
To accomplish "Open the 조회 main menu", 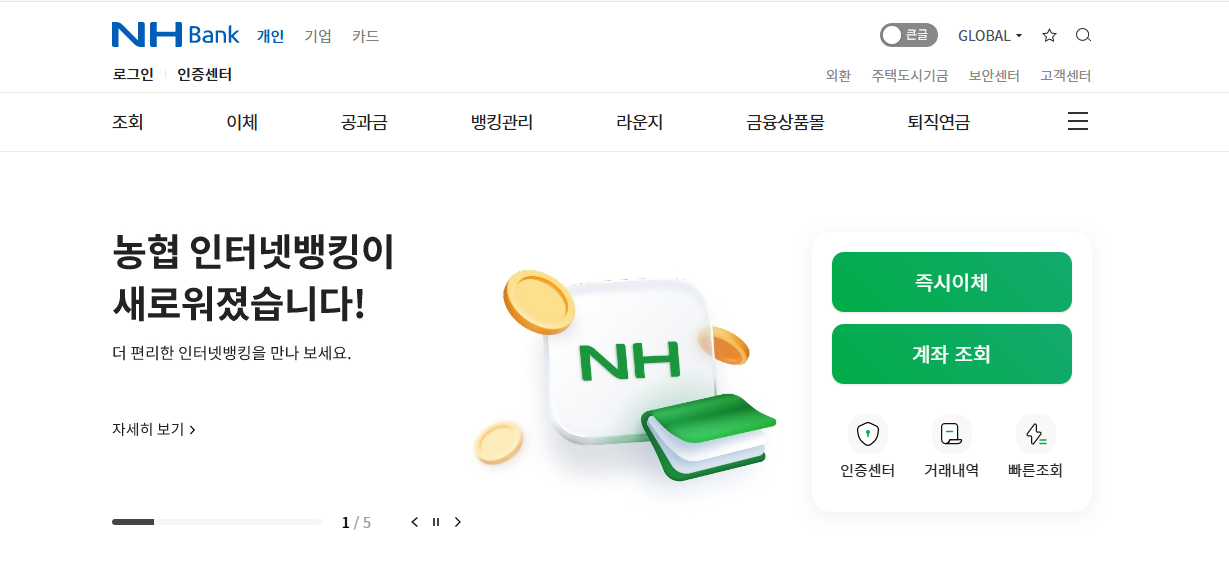I will 128,122.
